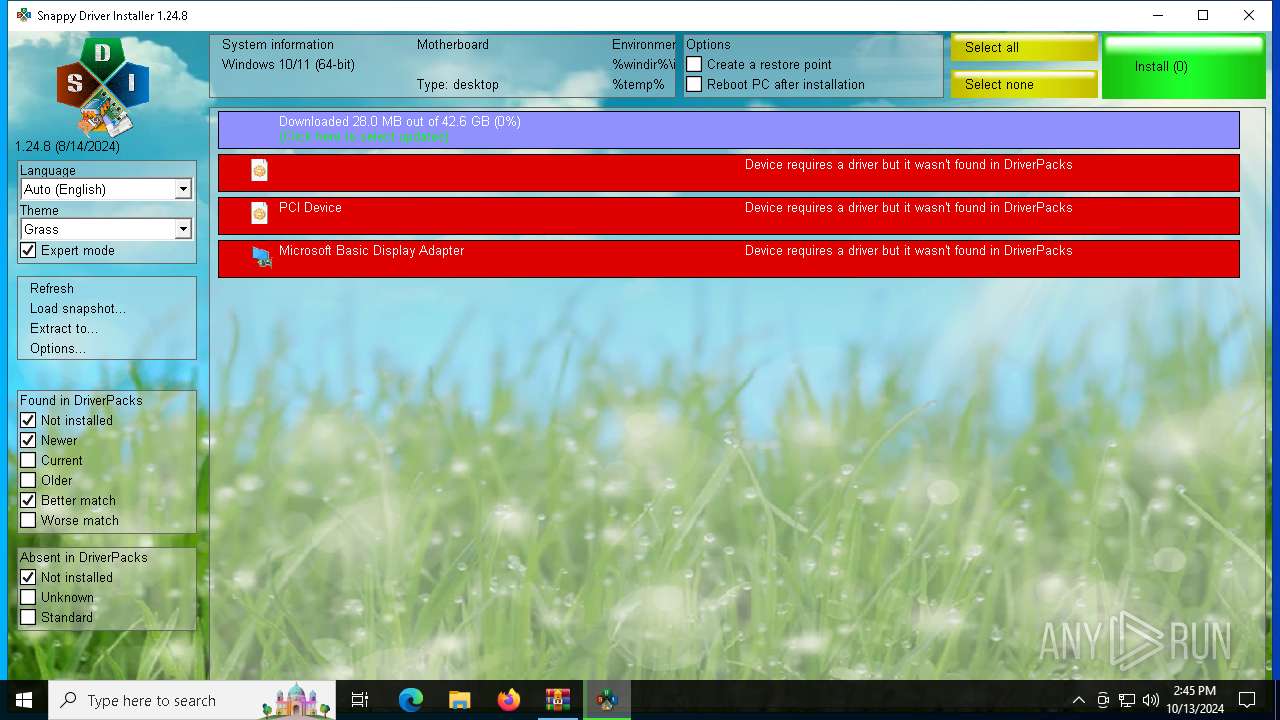Uncheck Not installed under Absent in DriverPacks
The width and height of the screenshot is (1280, 720).
[x=28, y=577]
